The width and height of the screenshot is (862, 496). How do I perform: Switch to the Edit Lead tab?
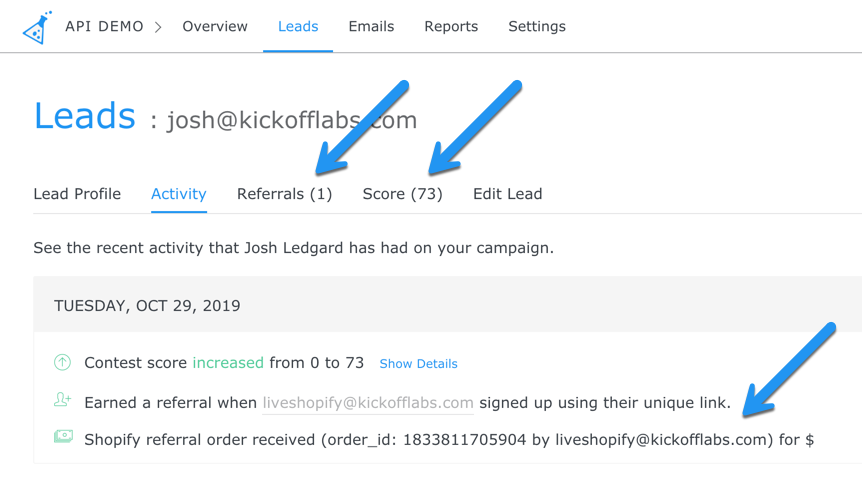click(x=507, y=194)
